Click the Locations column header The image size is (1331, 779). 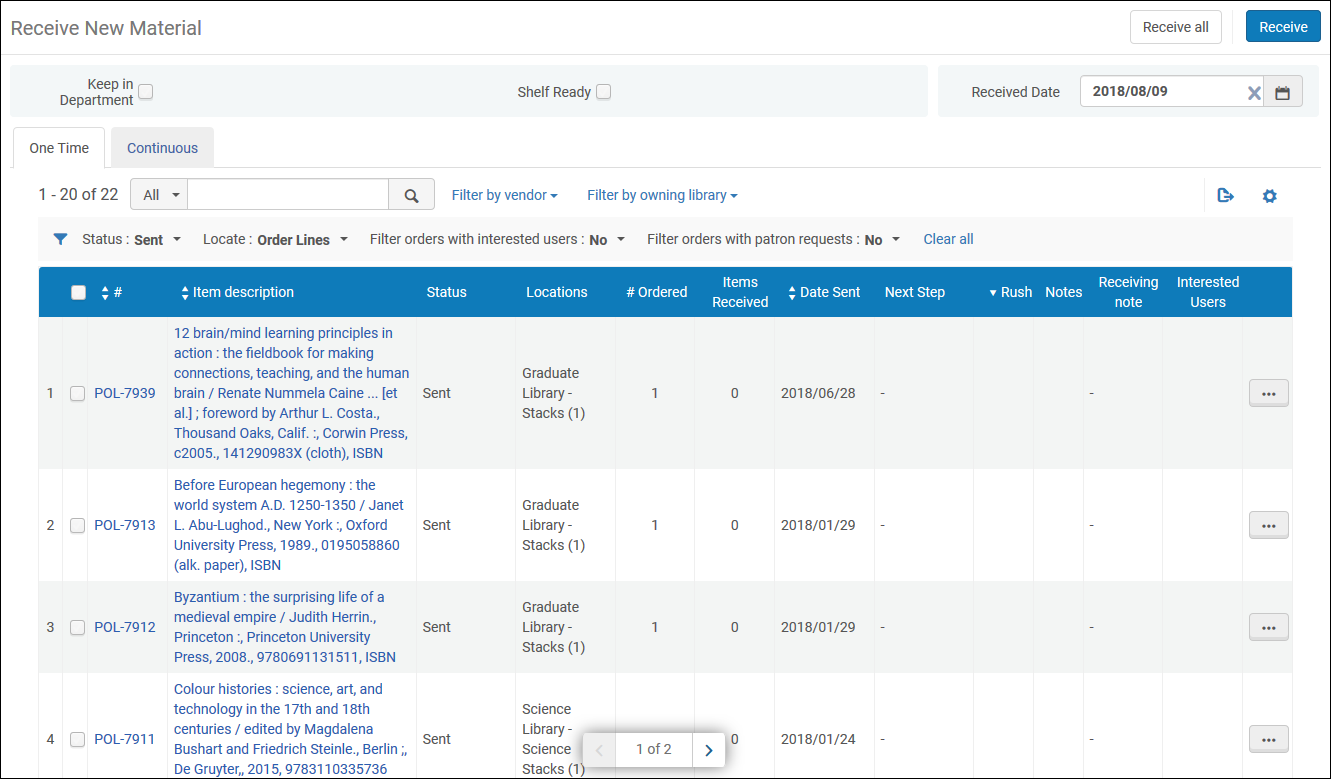[x=557, y=292]
